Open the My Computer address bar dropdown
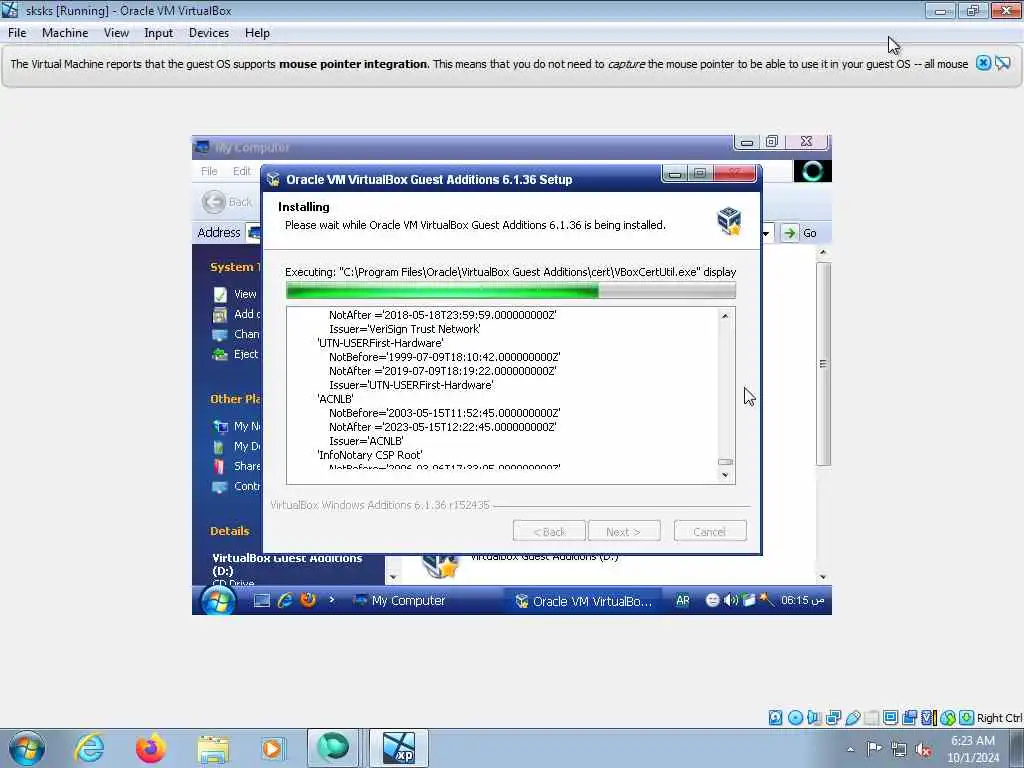Image resolution: width=1024 pixels, height=768 pixels. click(x=766, y=233)
